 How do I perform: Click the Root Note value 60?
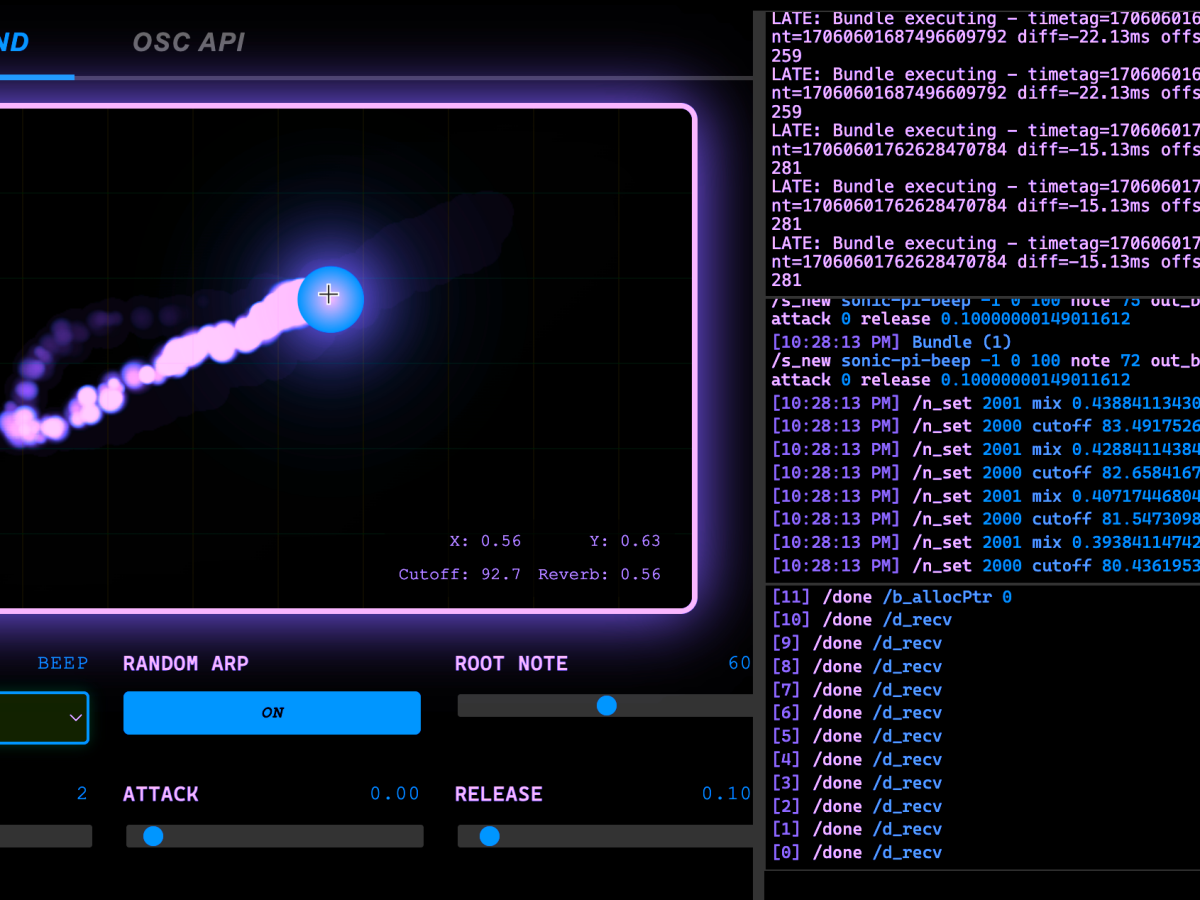[739, 663]
